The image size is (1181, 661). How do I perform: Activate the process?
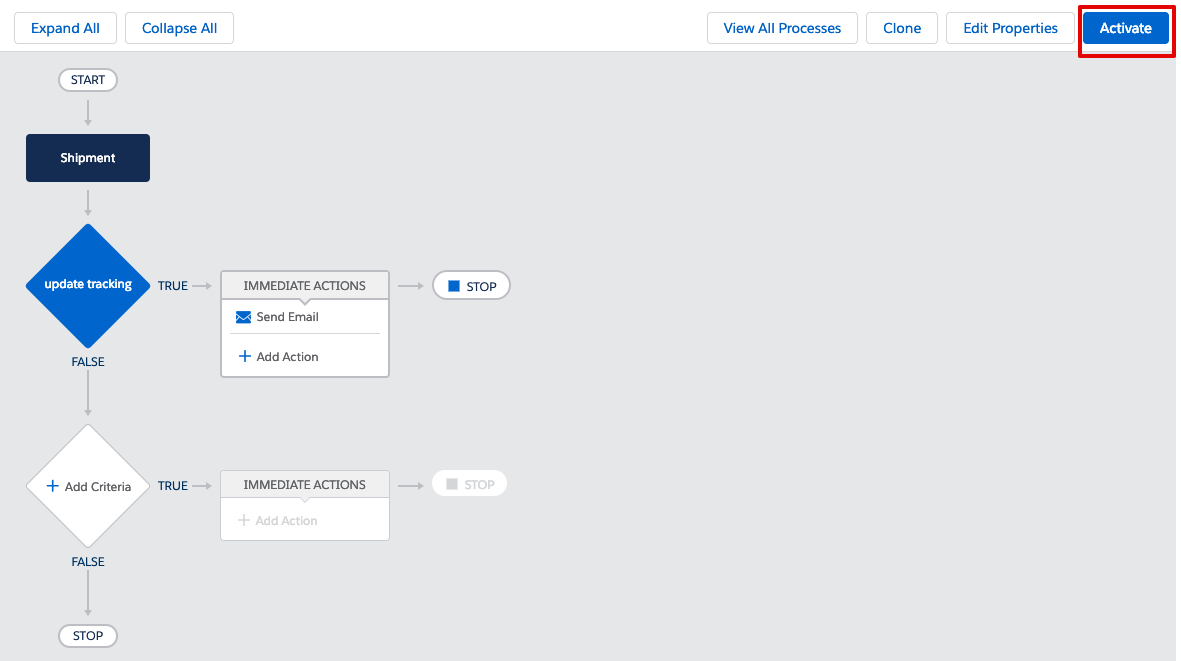[x=1125, y=28]
